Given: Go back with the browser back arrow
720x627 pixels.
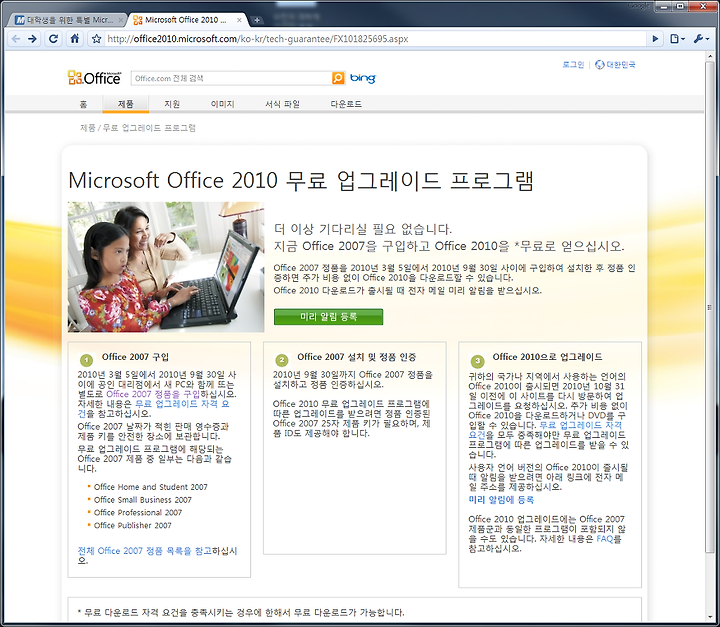Looking at the screenshot, I should 16,39.
